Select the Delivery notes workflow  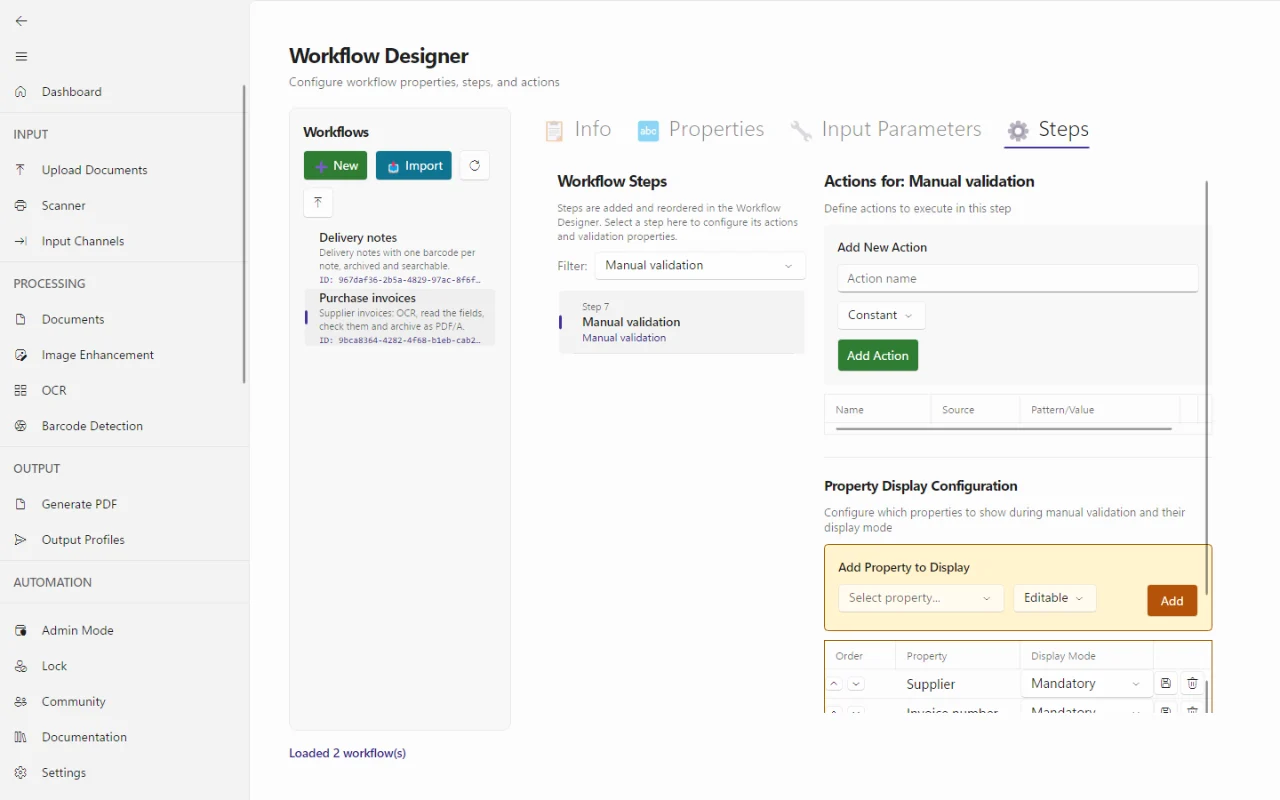pos(400,259)
